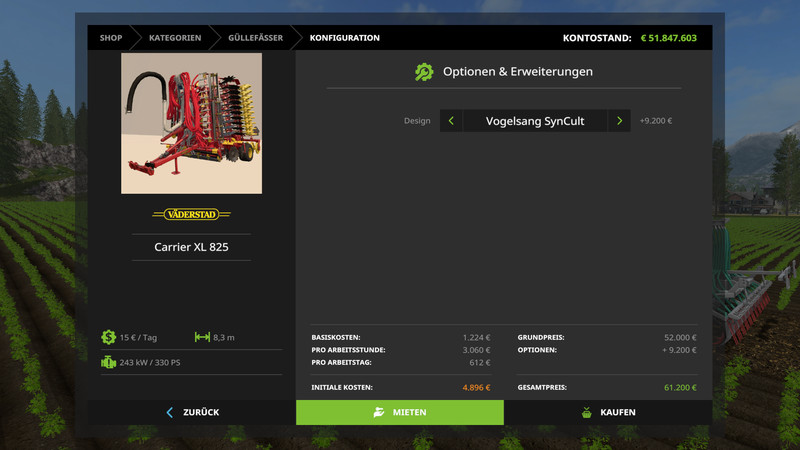Viewport: 800px width, 450px height.
Task: Switch to next Design with right arrow
Action: (619, 121)
